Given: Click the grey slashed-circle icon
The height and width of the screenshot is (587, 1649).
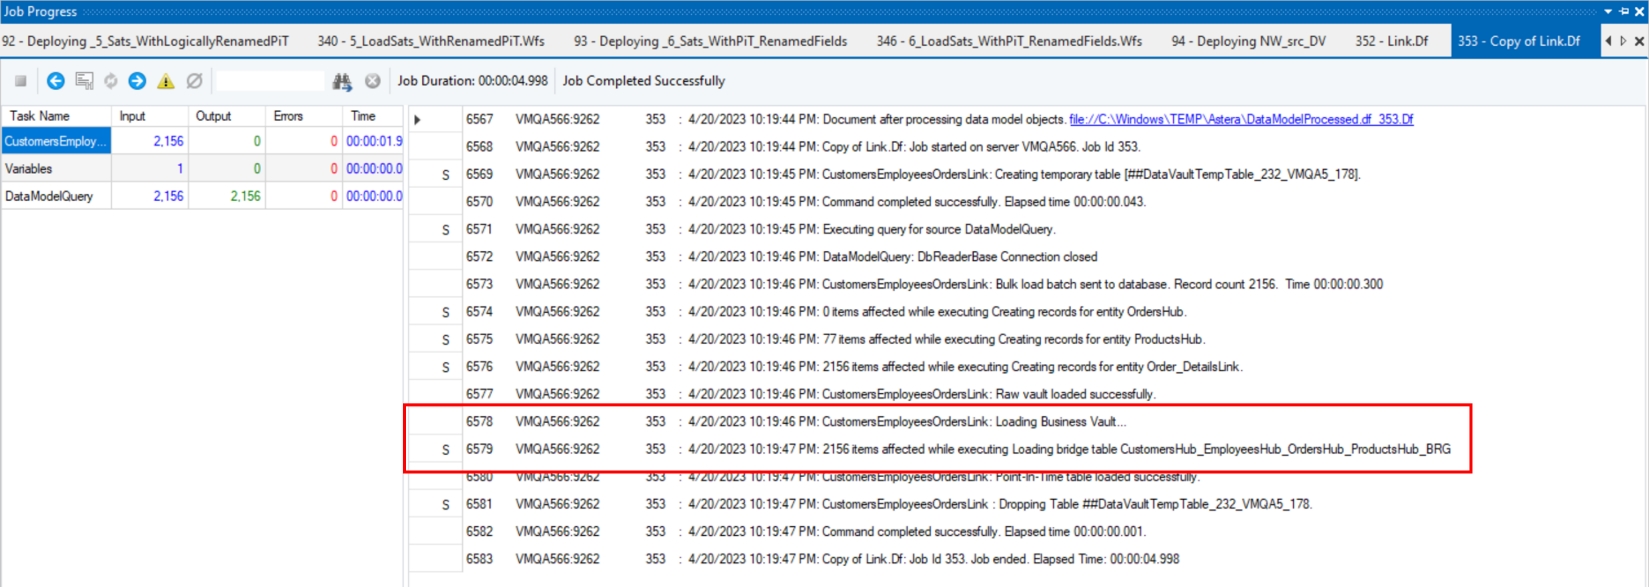Looking at the screenshot, I should (195, 81).
